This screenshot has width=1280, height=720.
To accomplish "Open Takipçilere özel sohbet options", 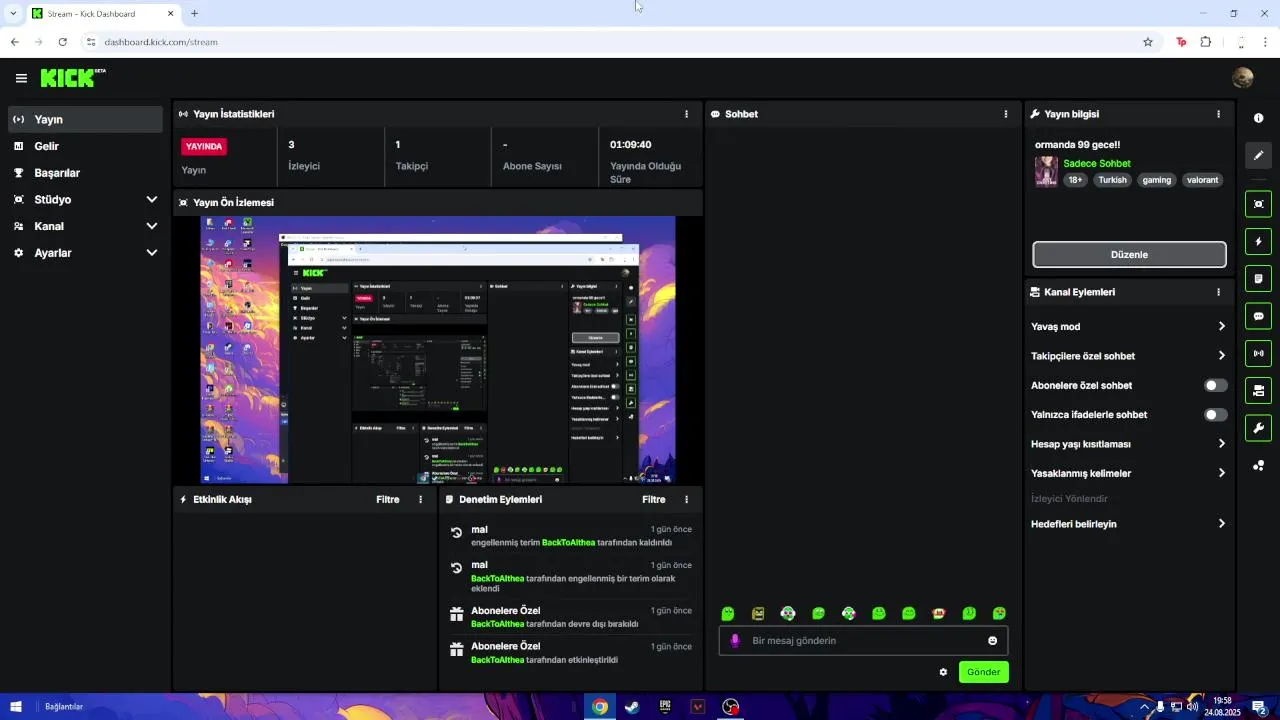I will (x=1128, y=355).
